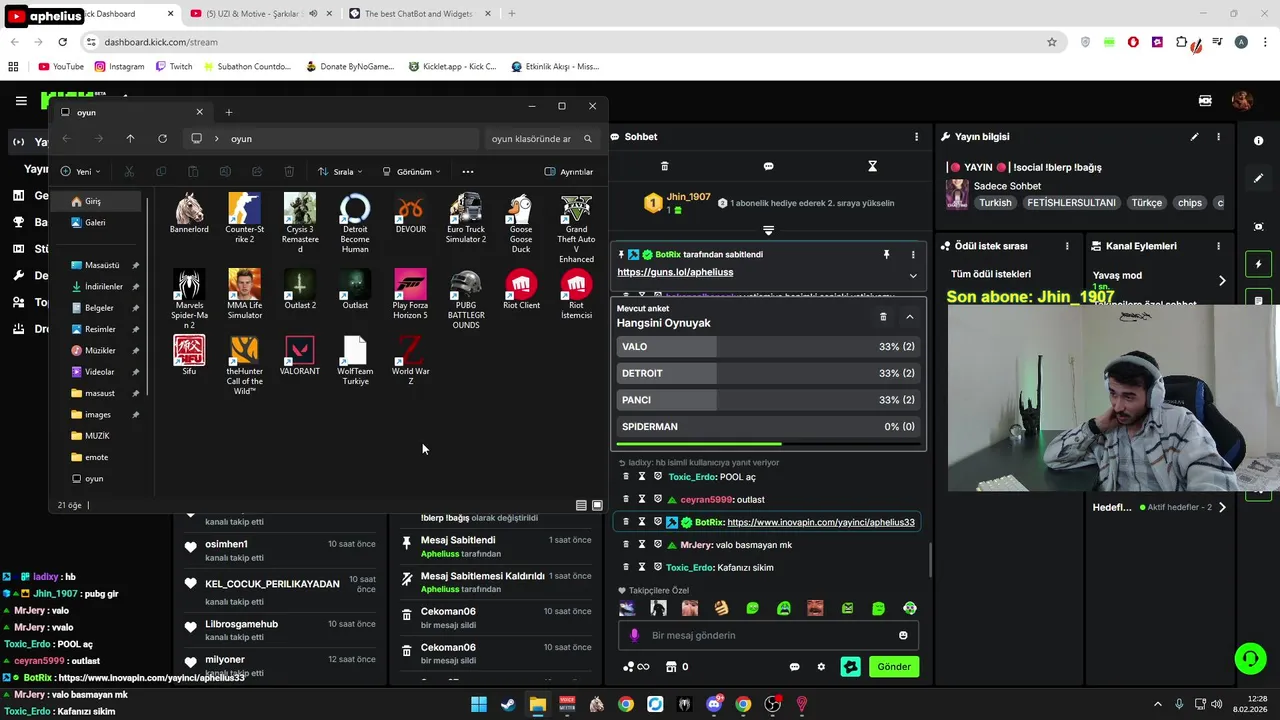
Task: Open İndirilenler folder in sidebar
Action: [104, 287]
